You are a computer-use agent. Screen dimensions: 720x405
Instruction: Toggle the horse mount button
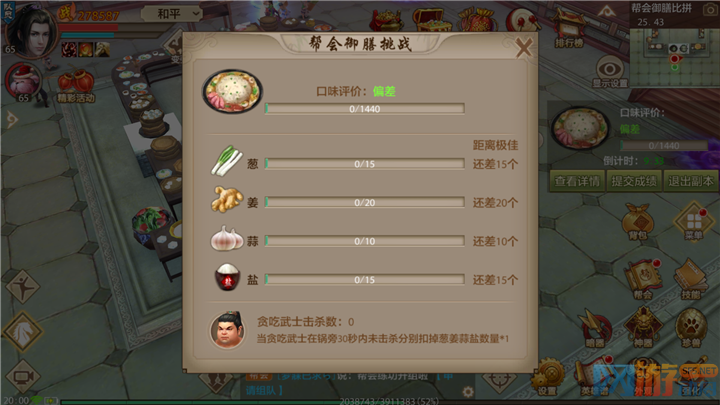(x=22, y=332)
